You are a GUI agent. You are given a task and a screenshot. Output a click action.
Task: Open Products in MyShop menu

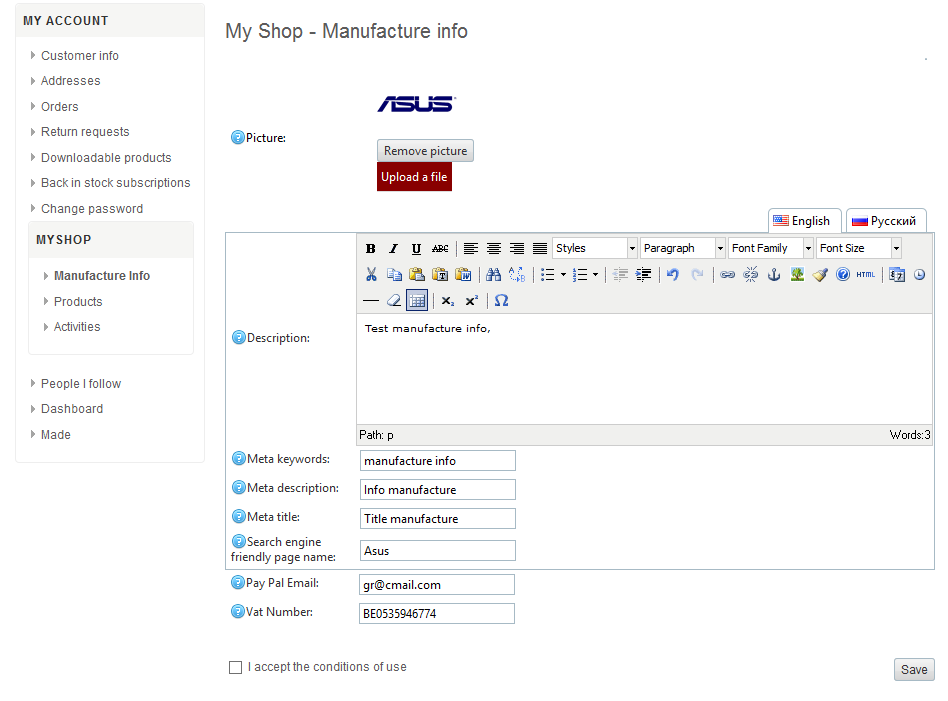(78, 301)
